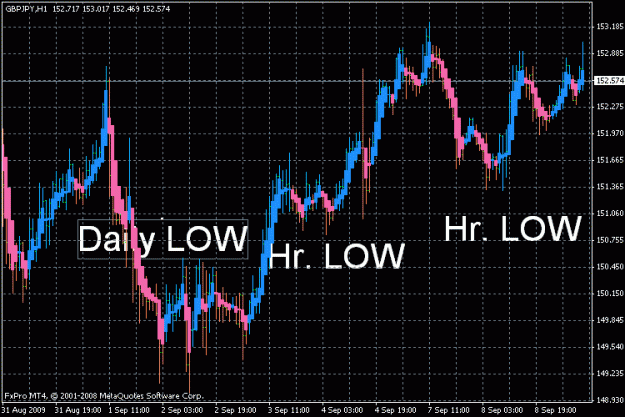625x417 pixels.
Task: Click the 151.365 price axis label
Action: pos(610,187)
